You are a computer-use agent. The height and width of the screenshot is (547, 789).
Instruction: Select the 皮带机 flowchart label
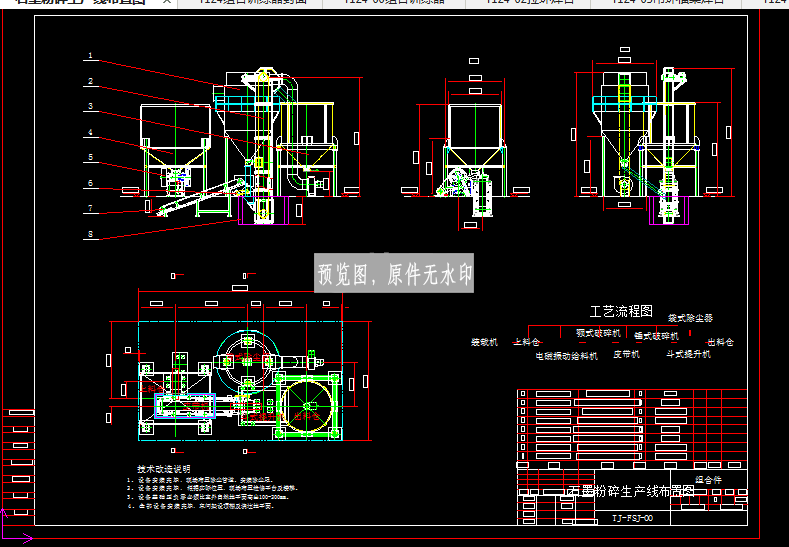[x=626, y=354]
